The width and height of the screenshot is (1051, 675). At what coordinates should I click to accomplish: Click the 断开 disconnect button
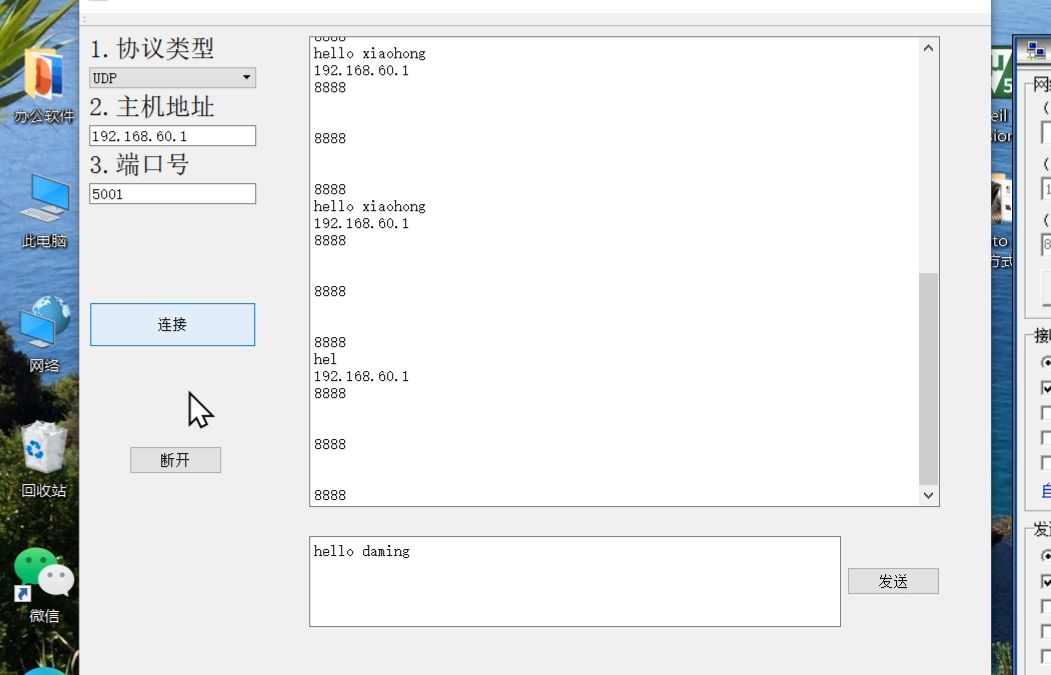click(x=176, y=460)
